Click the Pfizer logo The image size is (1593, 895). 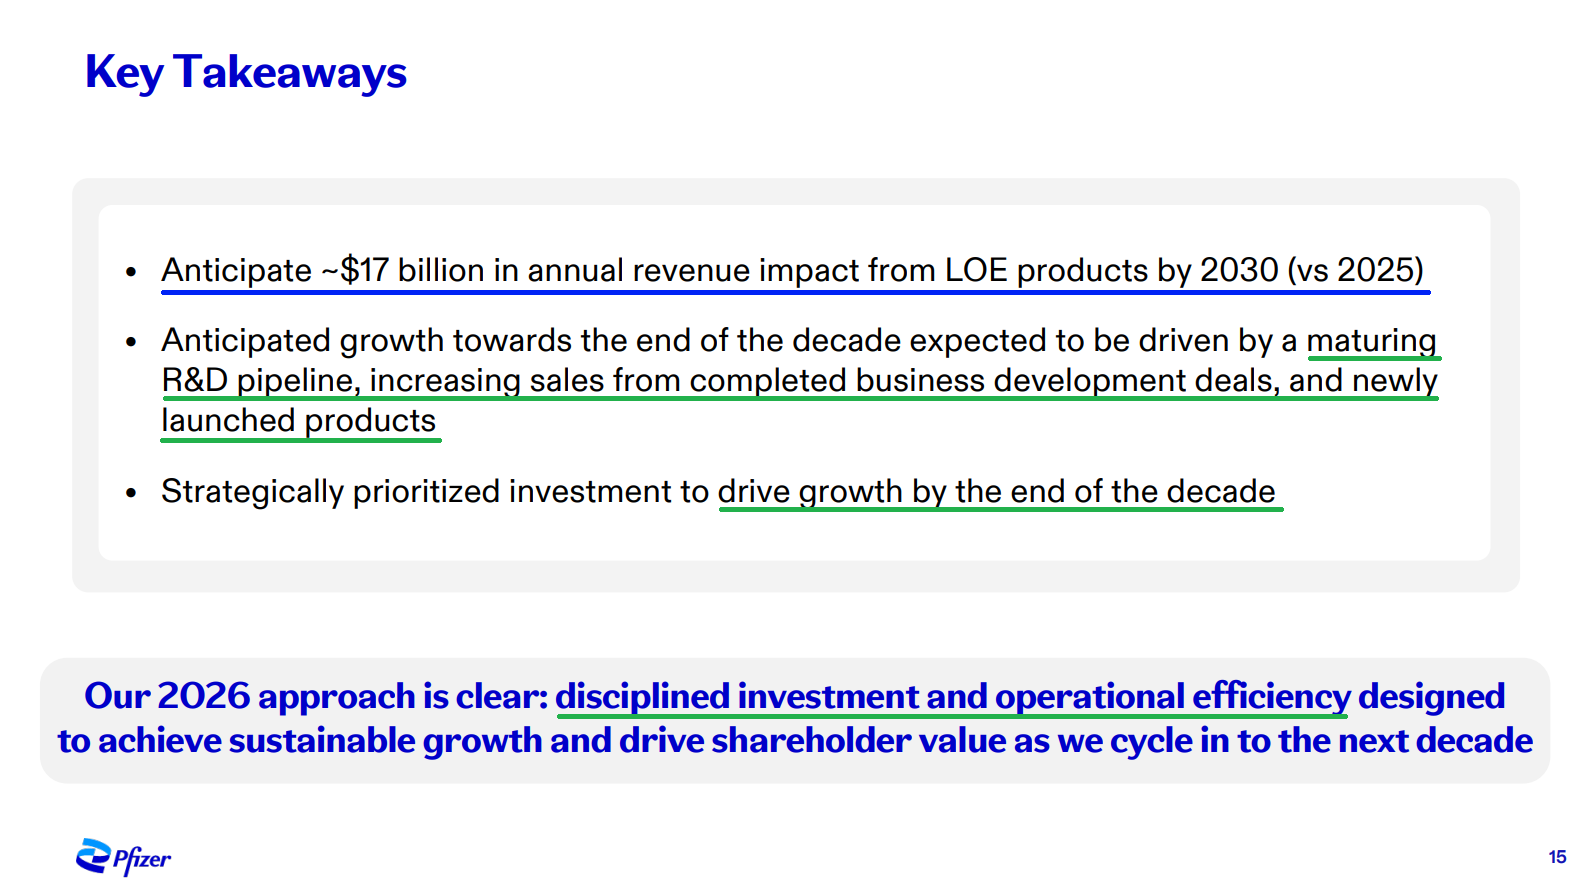click(123, 857)
